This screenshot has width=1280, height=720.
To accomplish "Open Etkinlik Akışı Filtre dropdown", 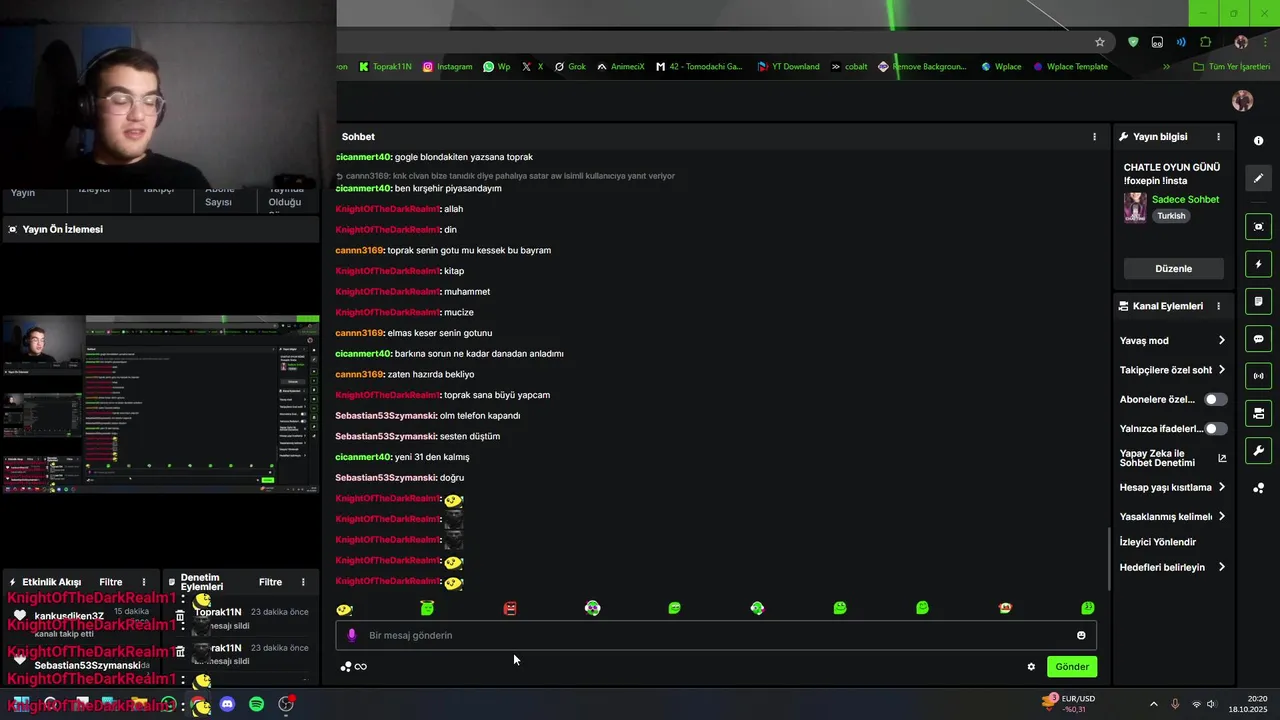I will 110,582.
